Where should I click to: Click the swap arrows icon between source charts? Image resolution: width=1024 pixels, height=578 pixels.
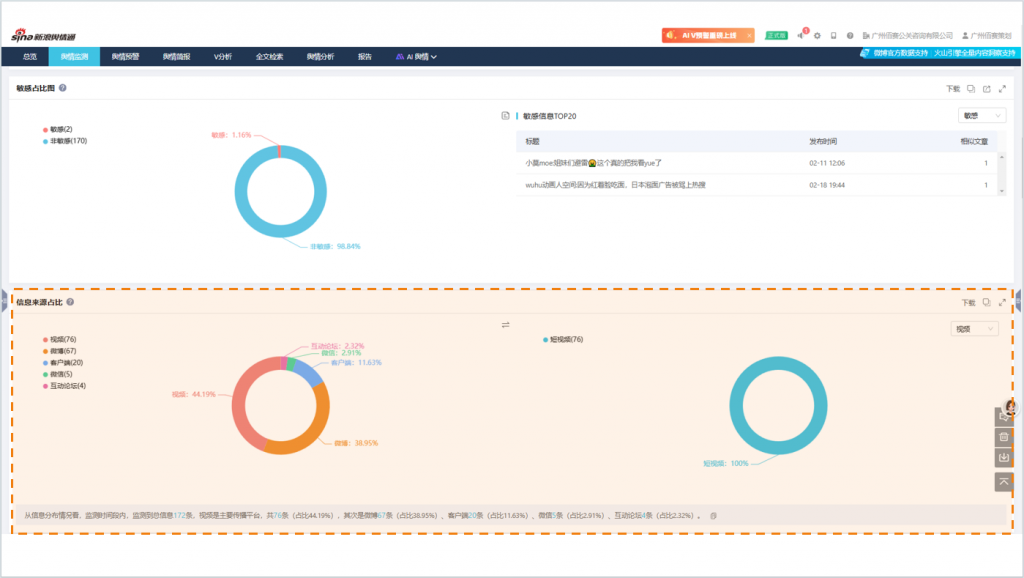(505, 325)
